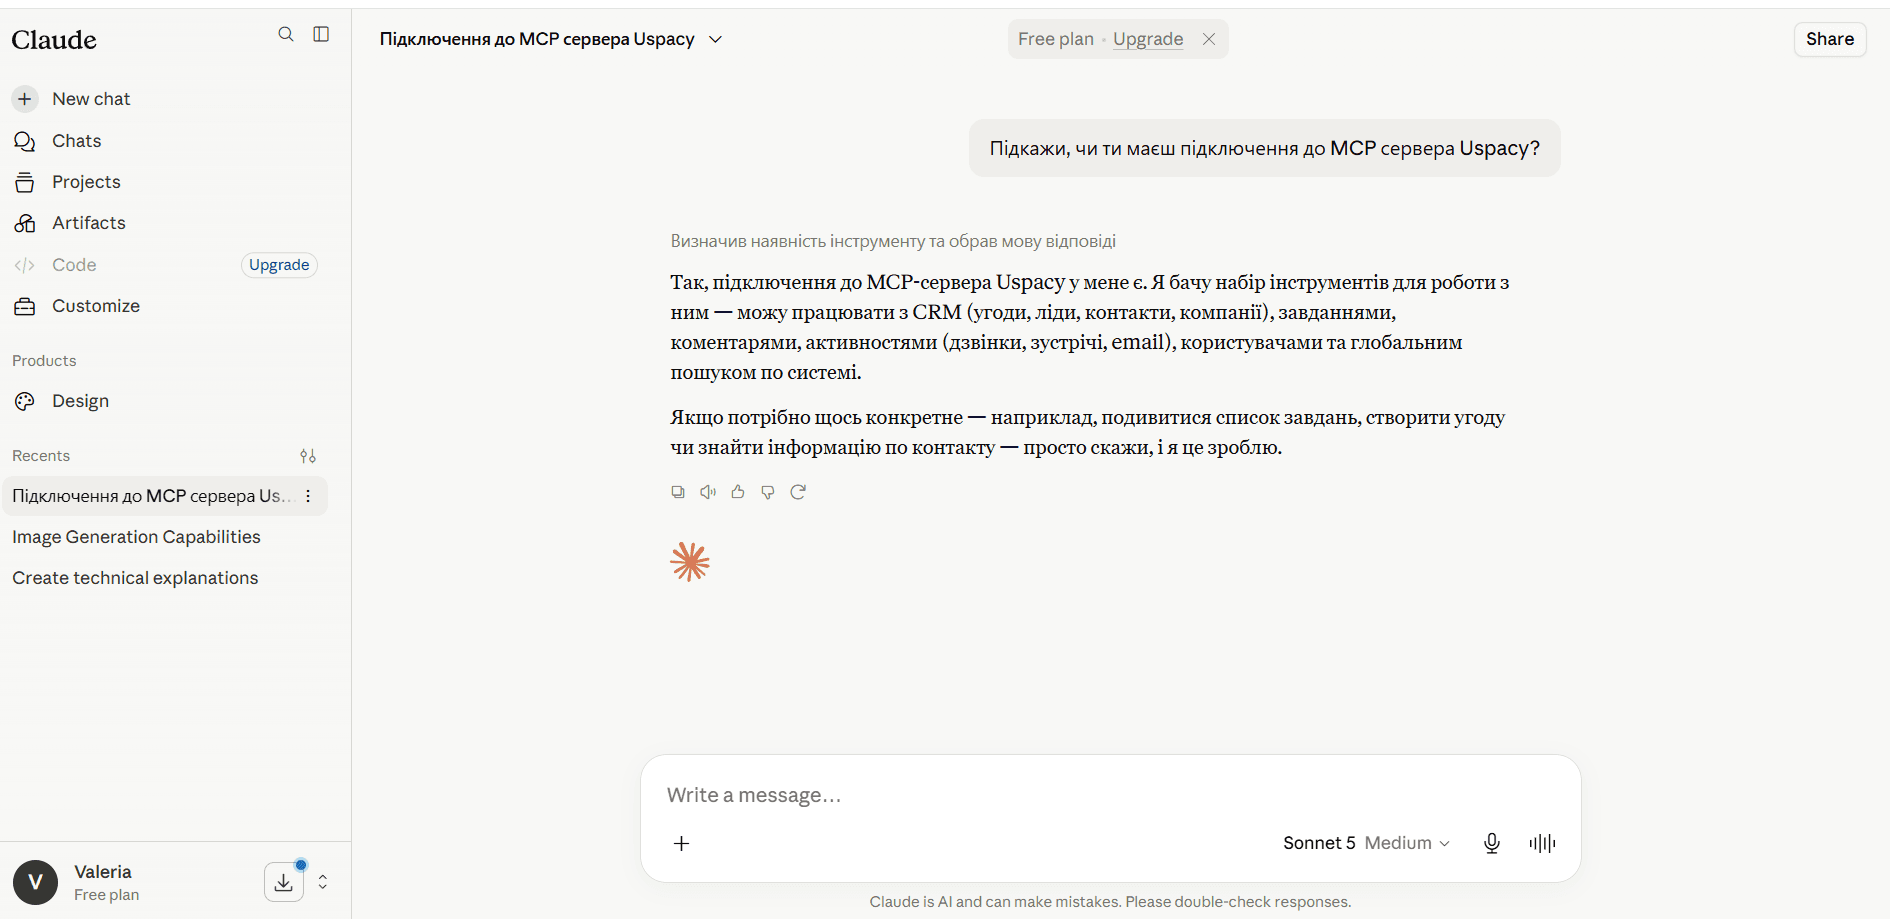
Task: Copy the response with the copy icon
Action: click(678, 492)
